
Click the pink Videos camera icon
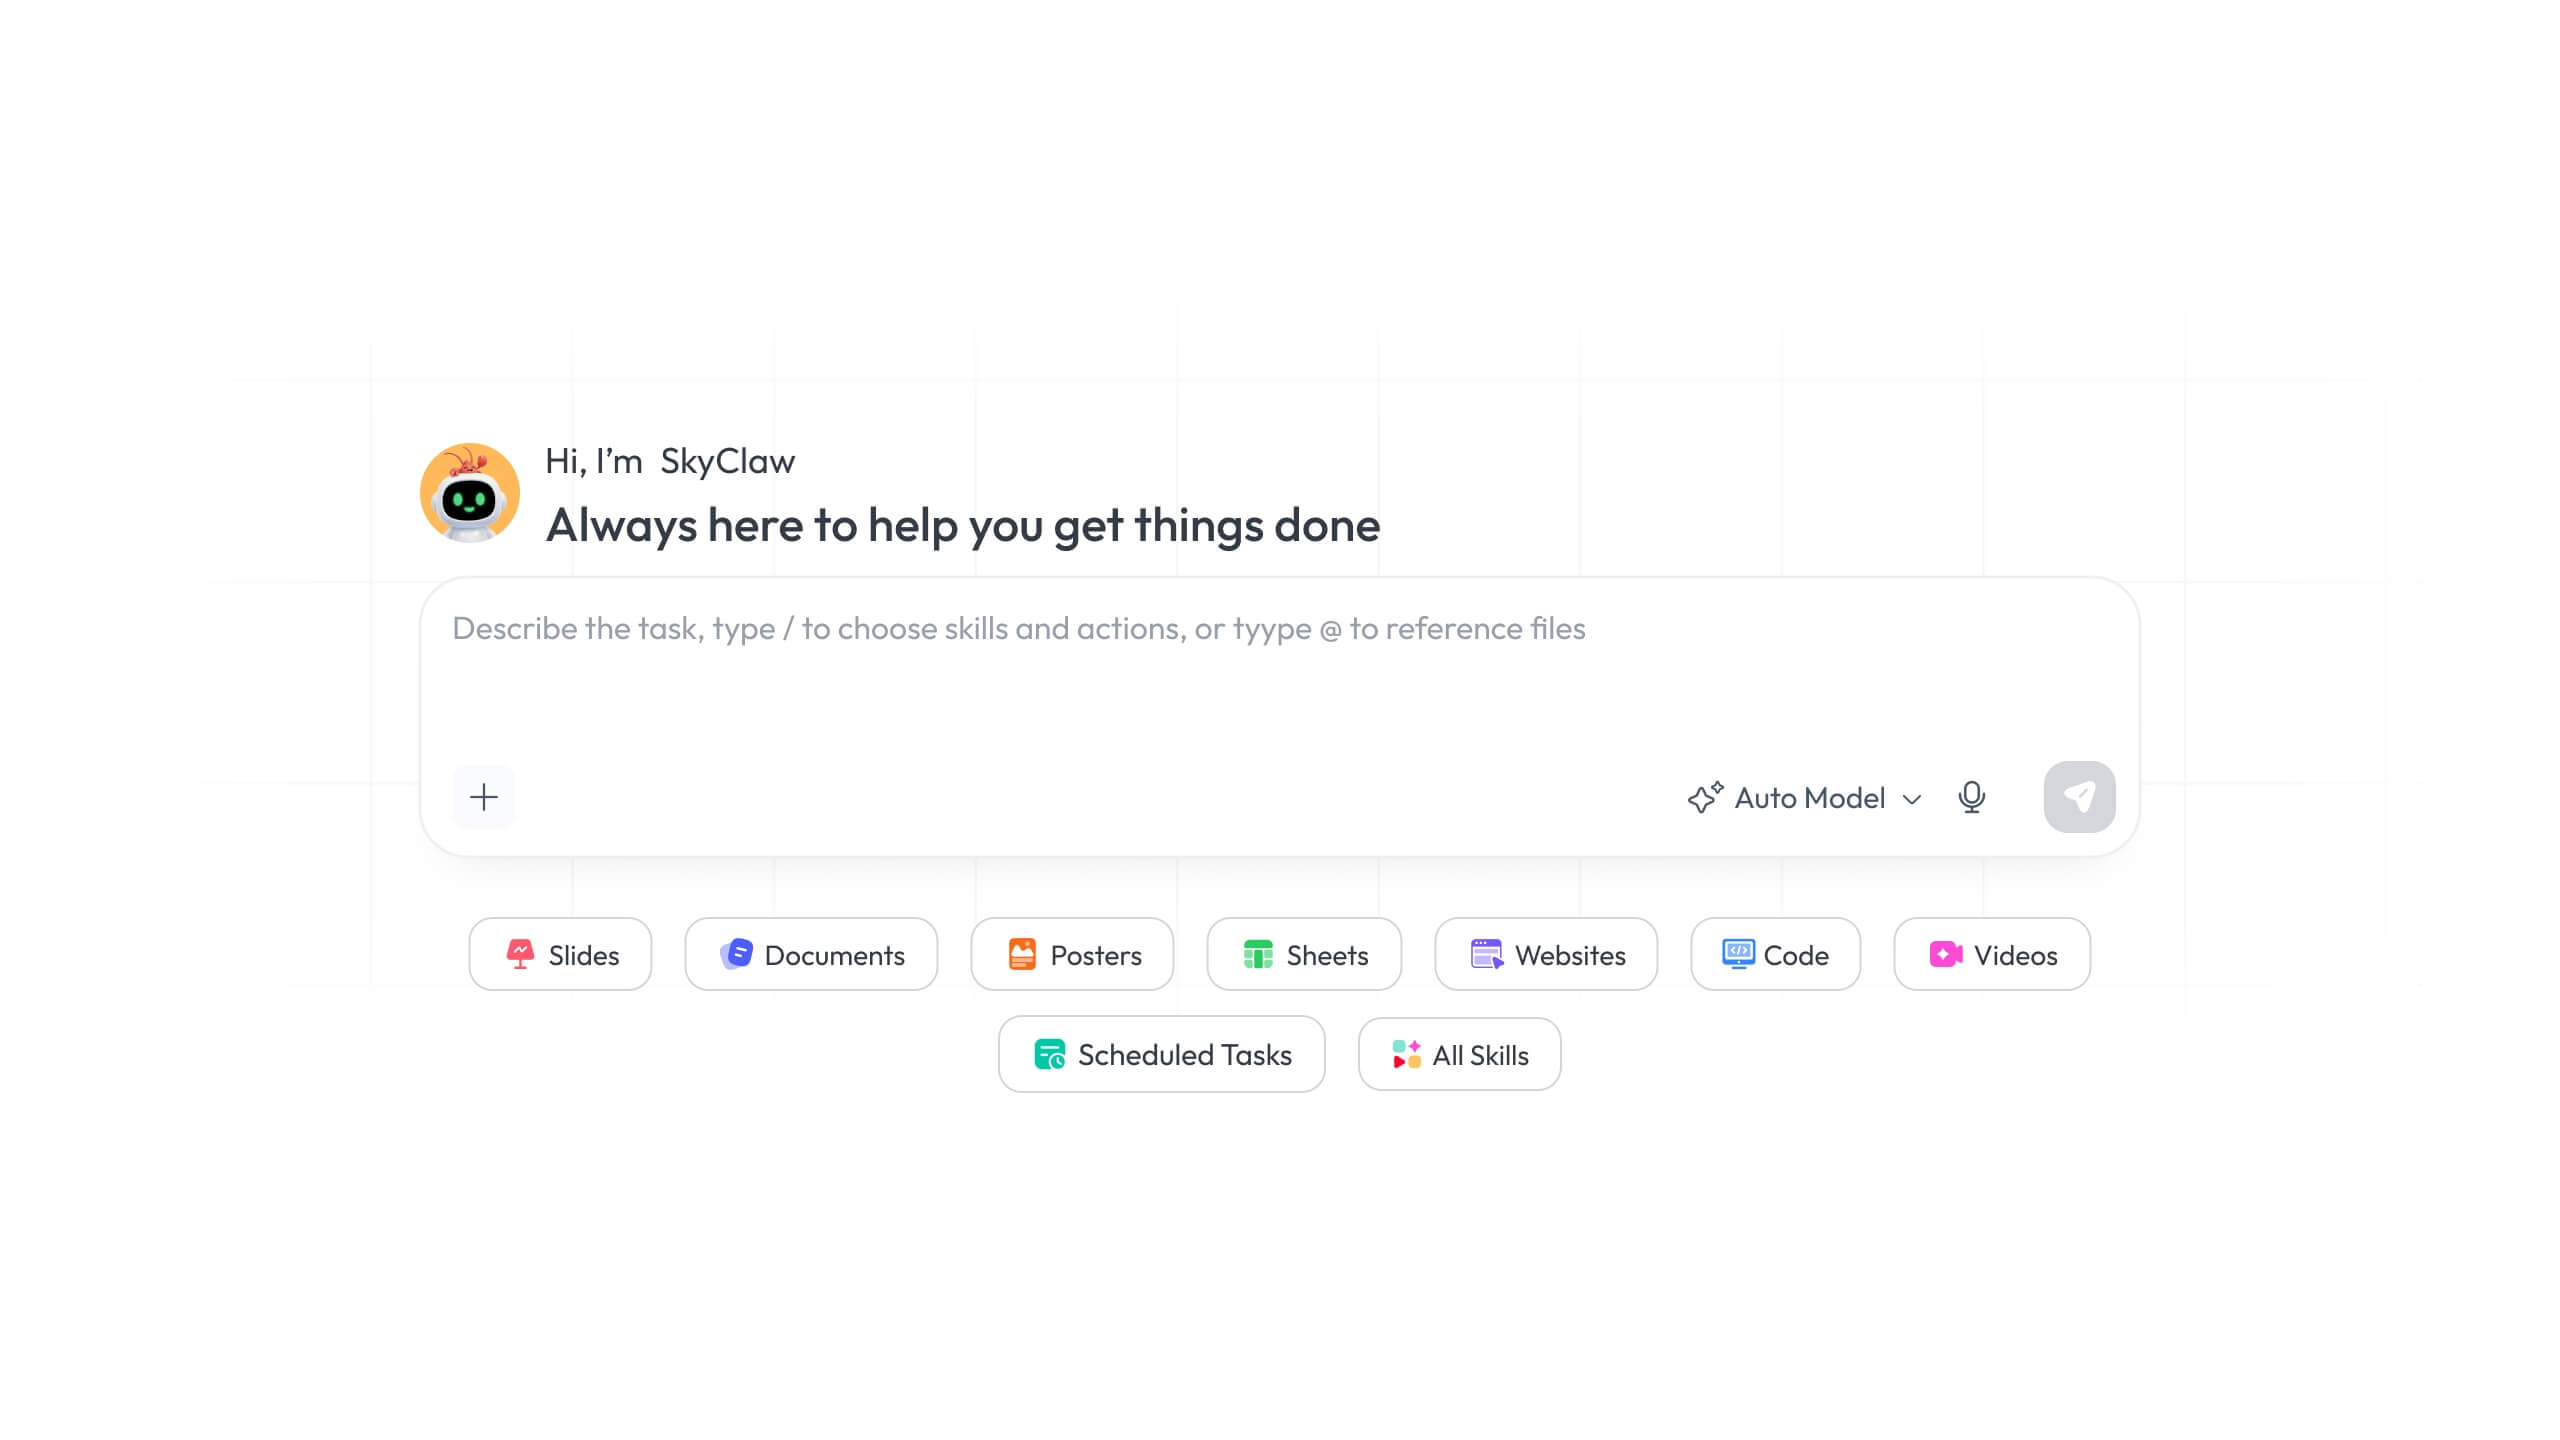(x=1946, y=955)
